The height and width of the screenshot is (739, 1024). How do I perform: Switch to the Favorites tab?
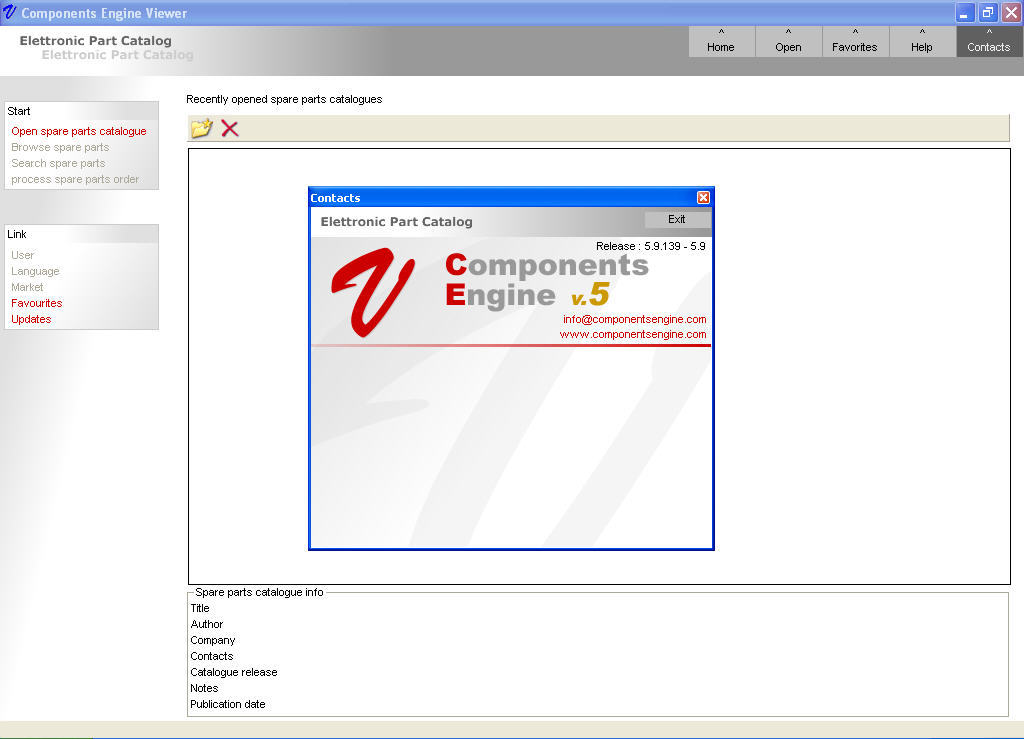(x=855, y=41)
